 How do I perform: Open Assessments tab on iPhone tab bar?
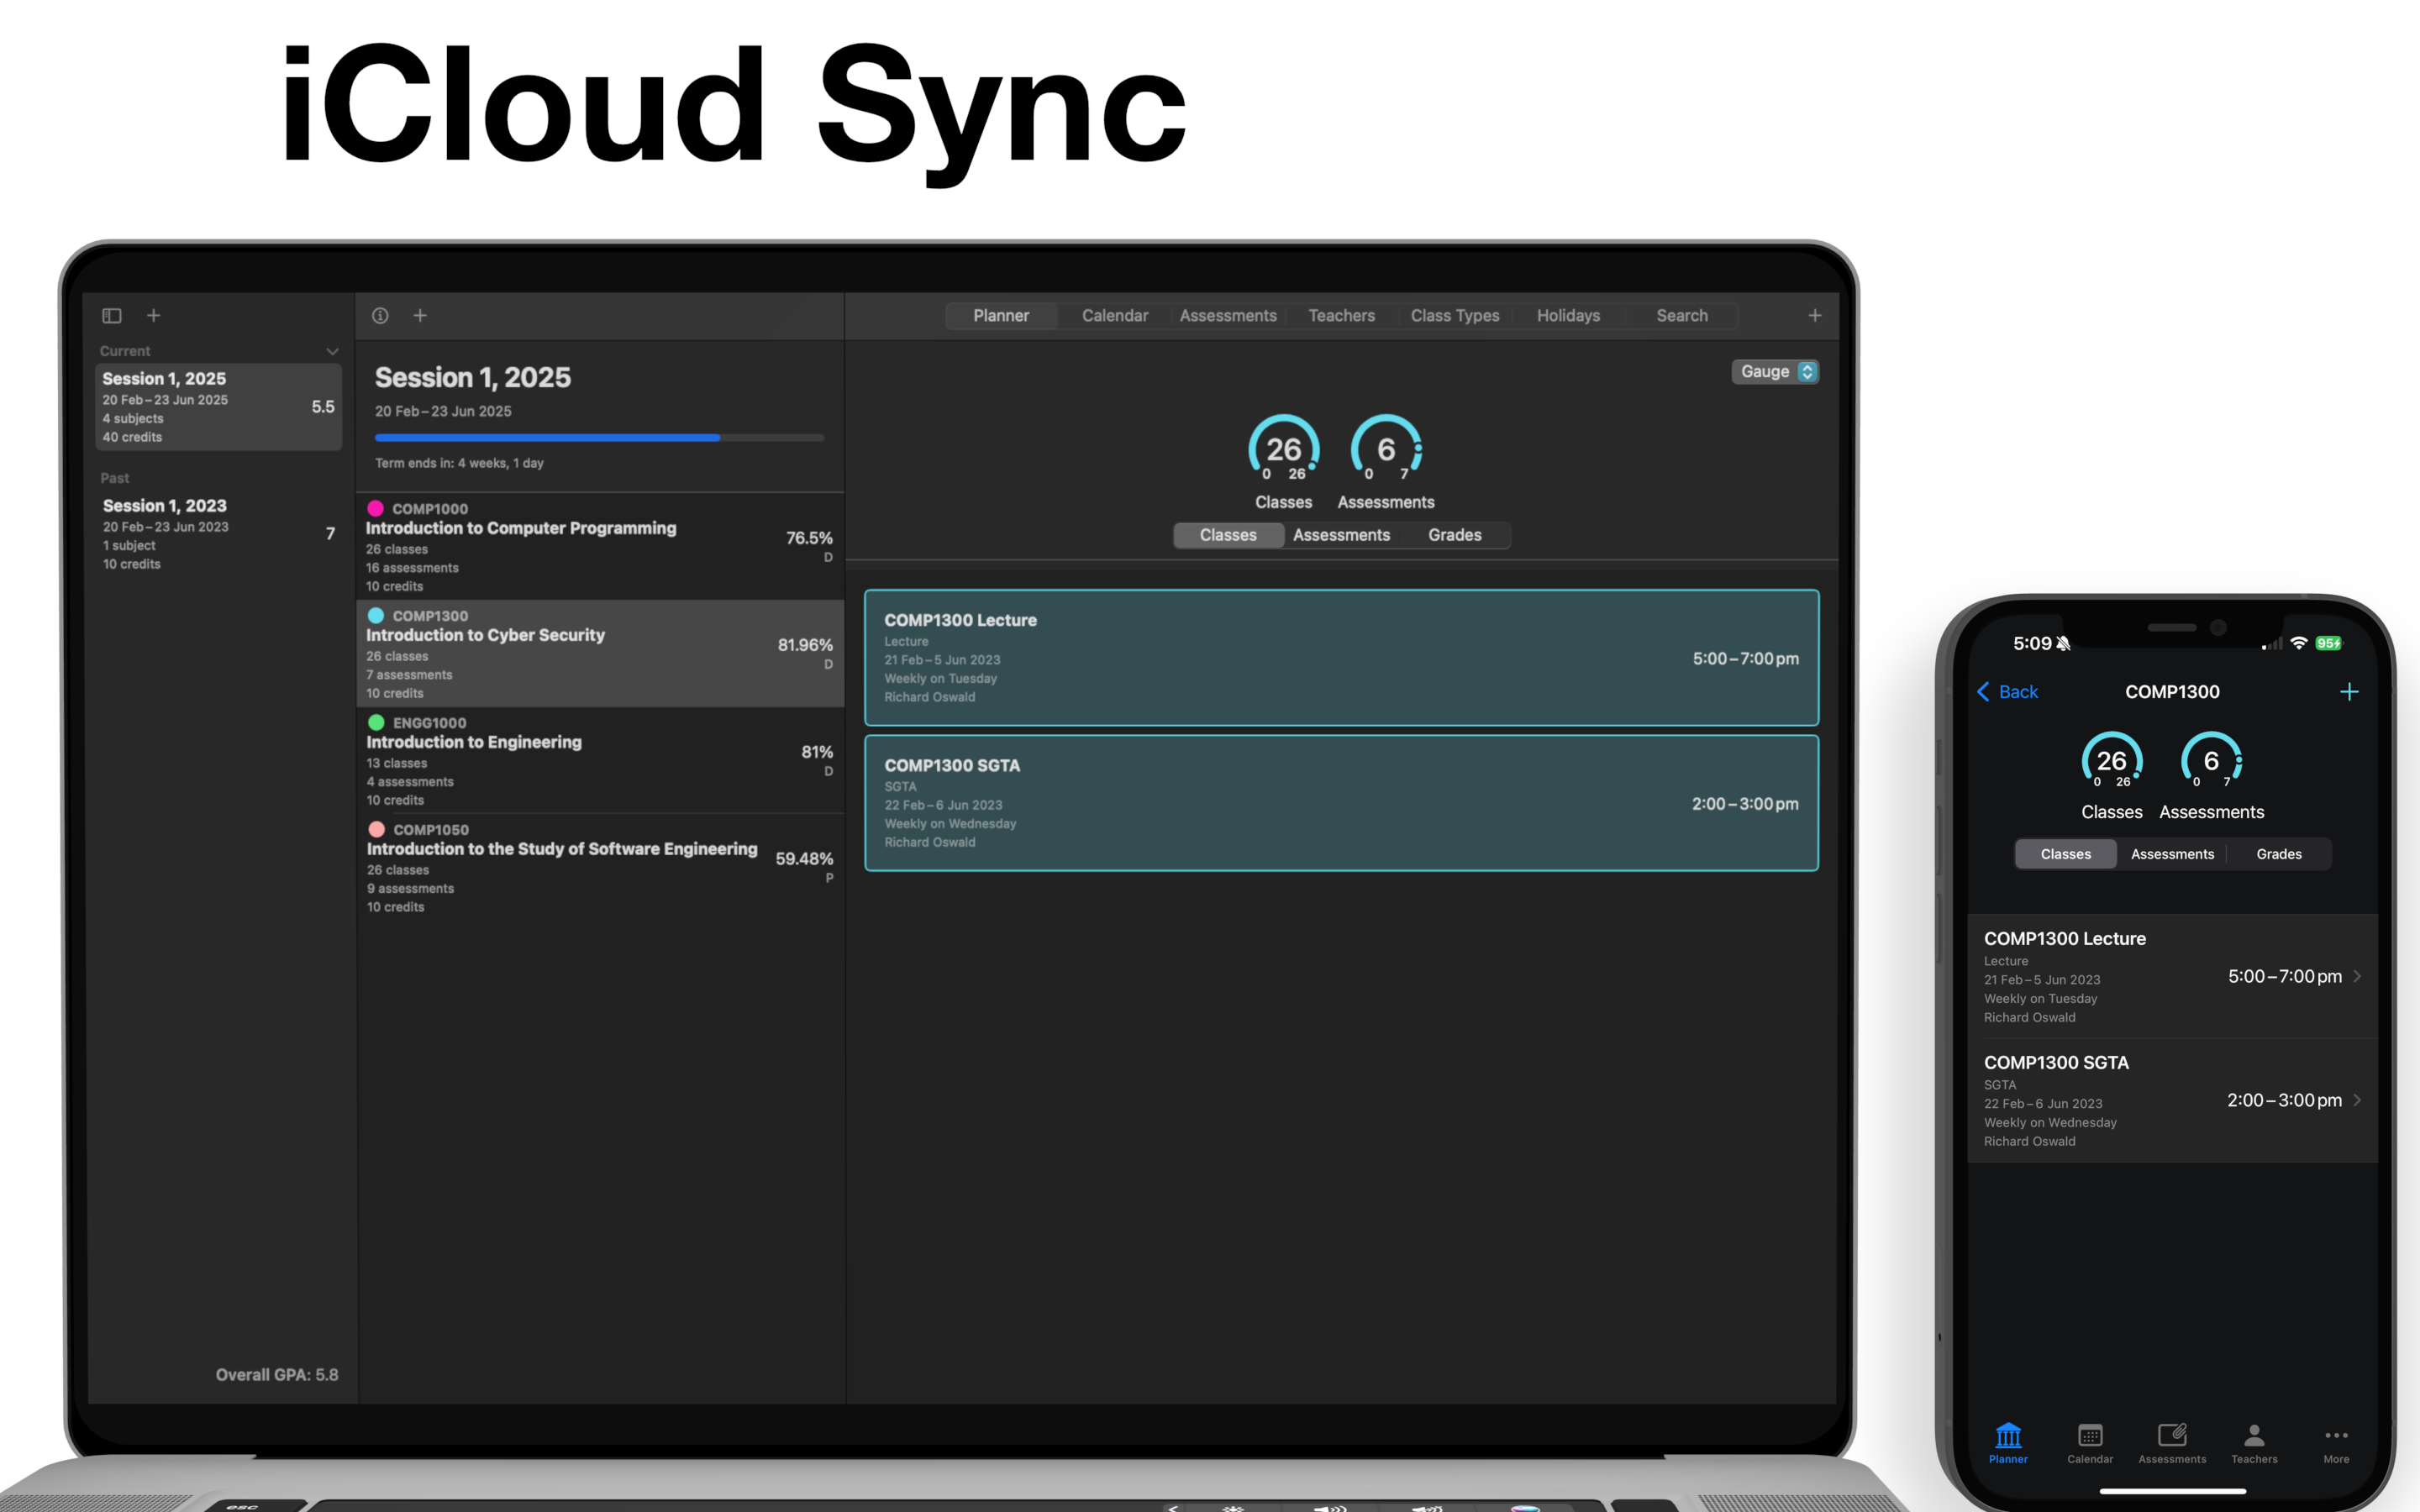pyautogui.click(x=2172, y=1443)
